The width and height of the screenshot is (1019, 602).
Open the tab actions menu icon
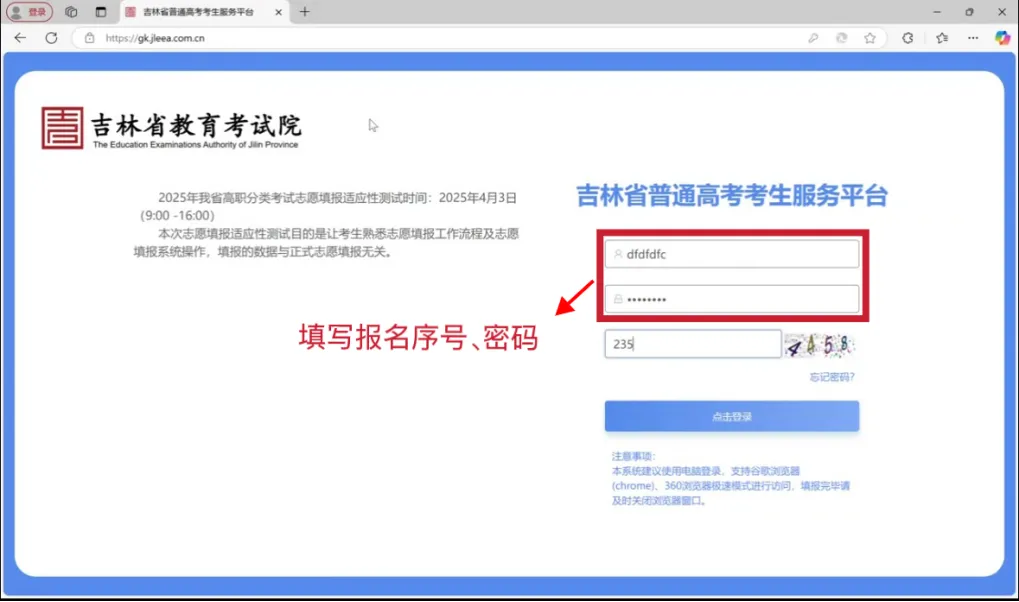click(100, 12)
